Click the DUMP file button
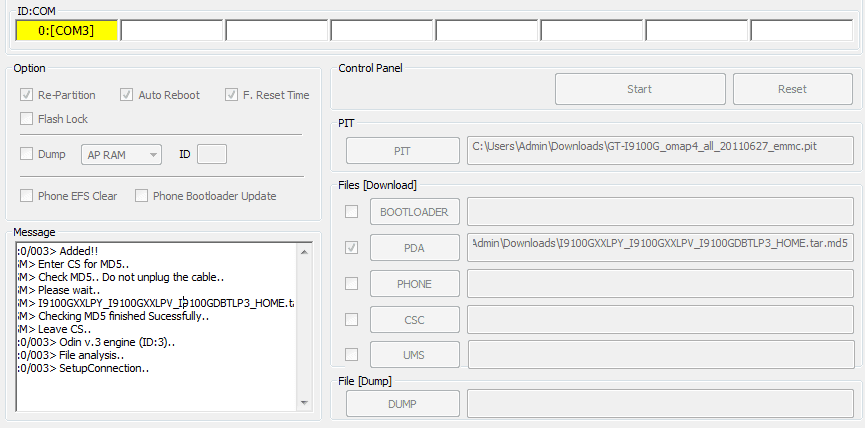The image size is (865, 428). tap(403, 404)
